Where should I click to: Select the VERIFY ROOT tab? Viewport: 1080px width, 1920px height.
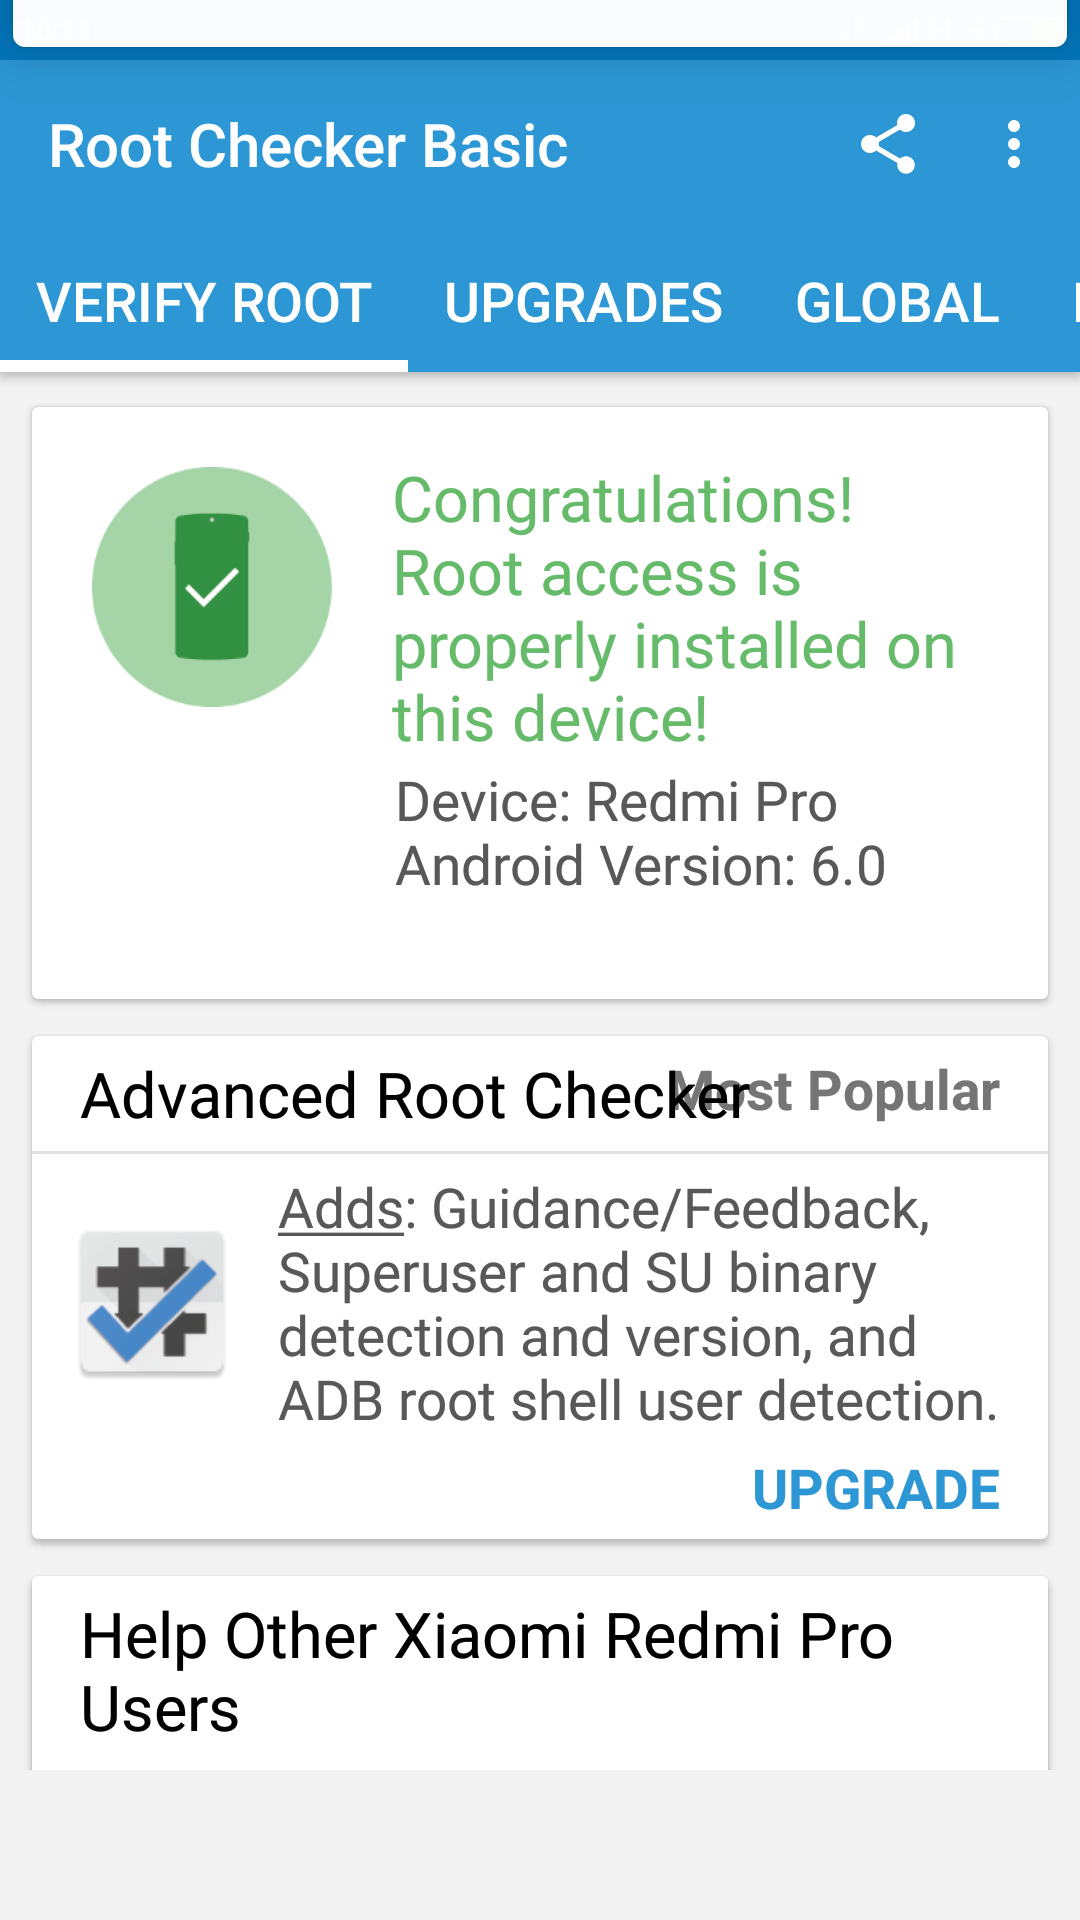[x=204, y=303]
